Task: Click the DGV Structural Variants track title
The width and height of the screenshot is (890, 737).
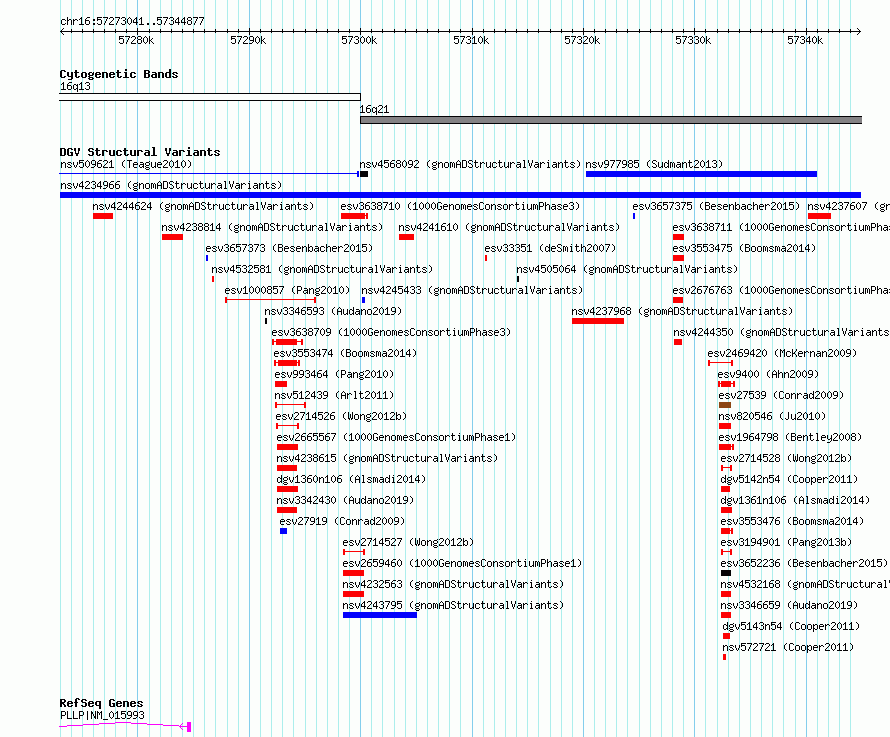Action: 140,152
